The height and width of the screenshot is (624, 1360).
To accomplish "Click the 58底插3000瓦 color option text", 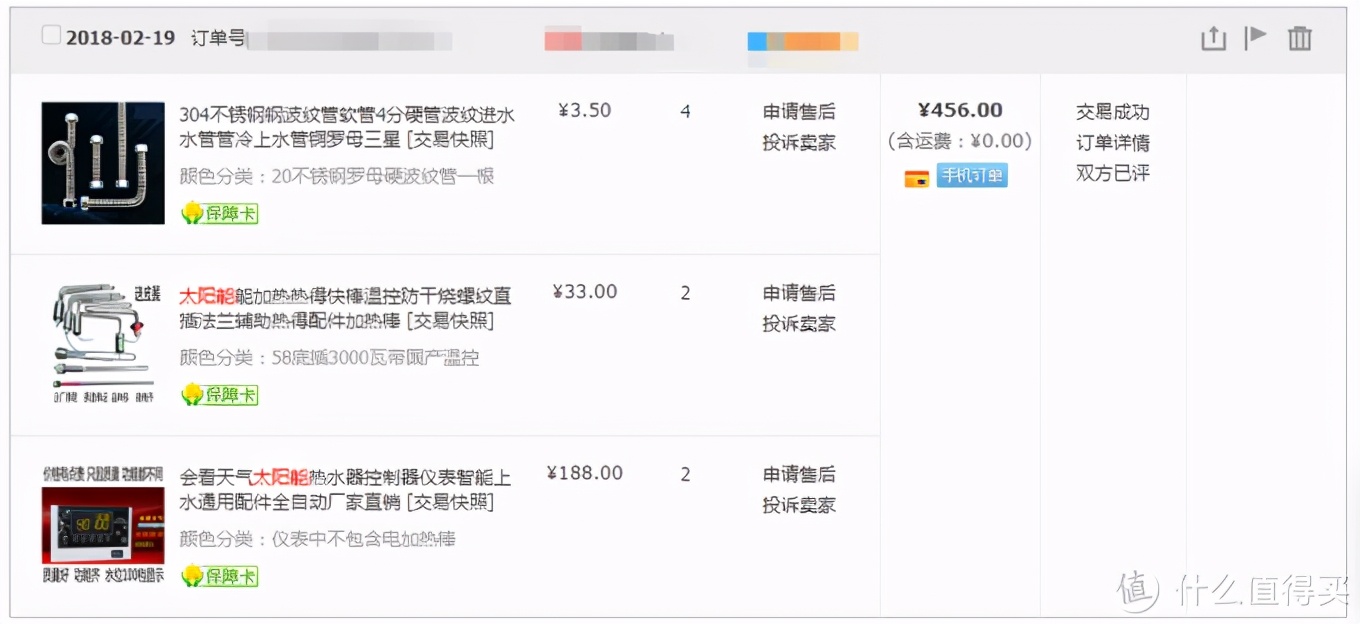I will click(x=329, y=358).
